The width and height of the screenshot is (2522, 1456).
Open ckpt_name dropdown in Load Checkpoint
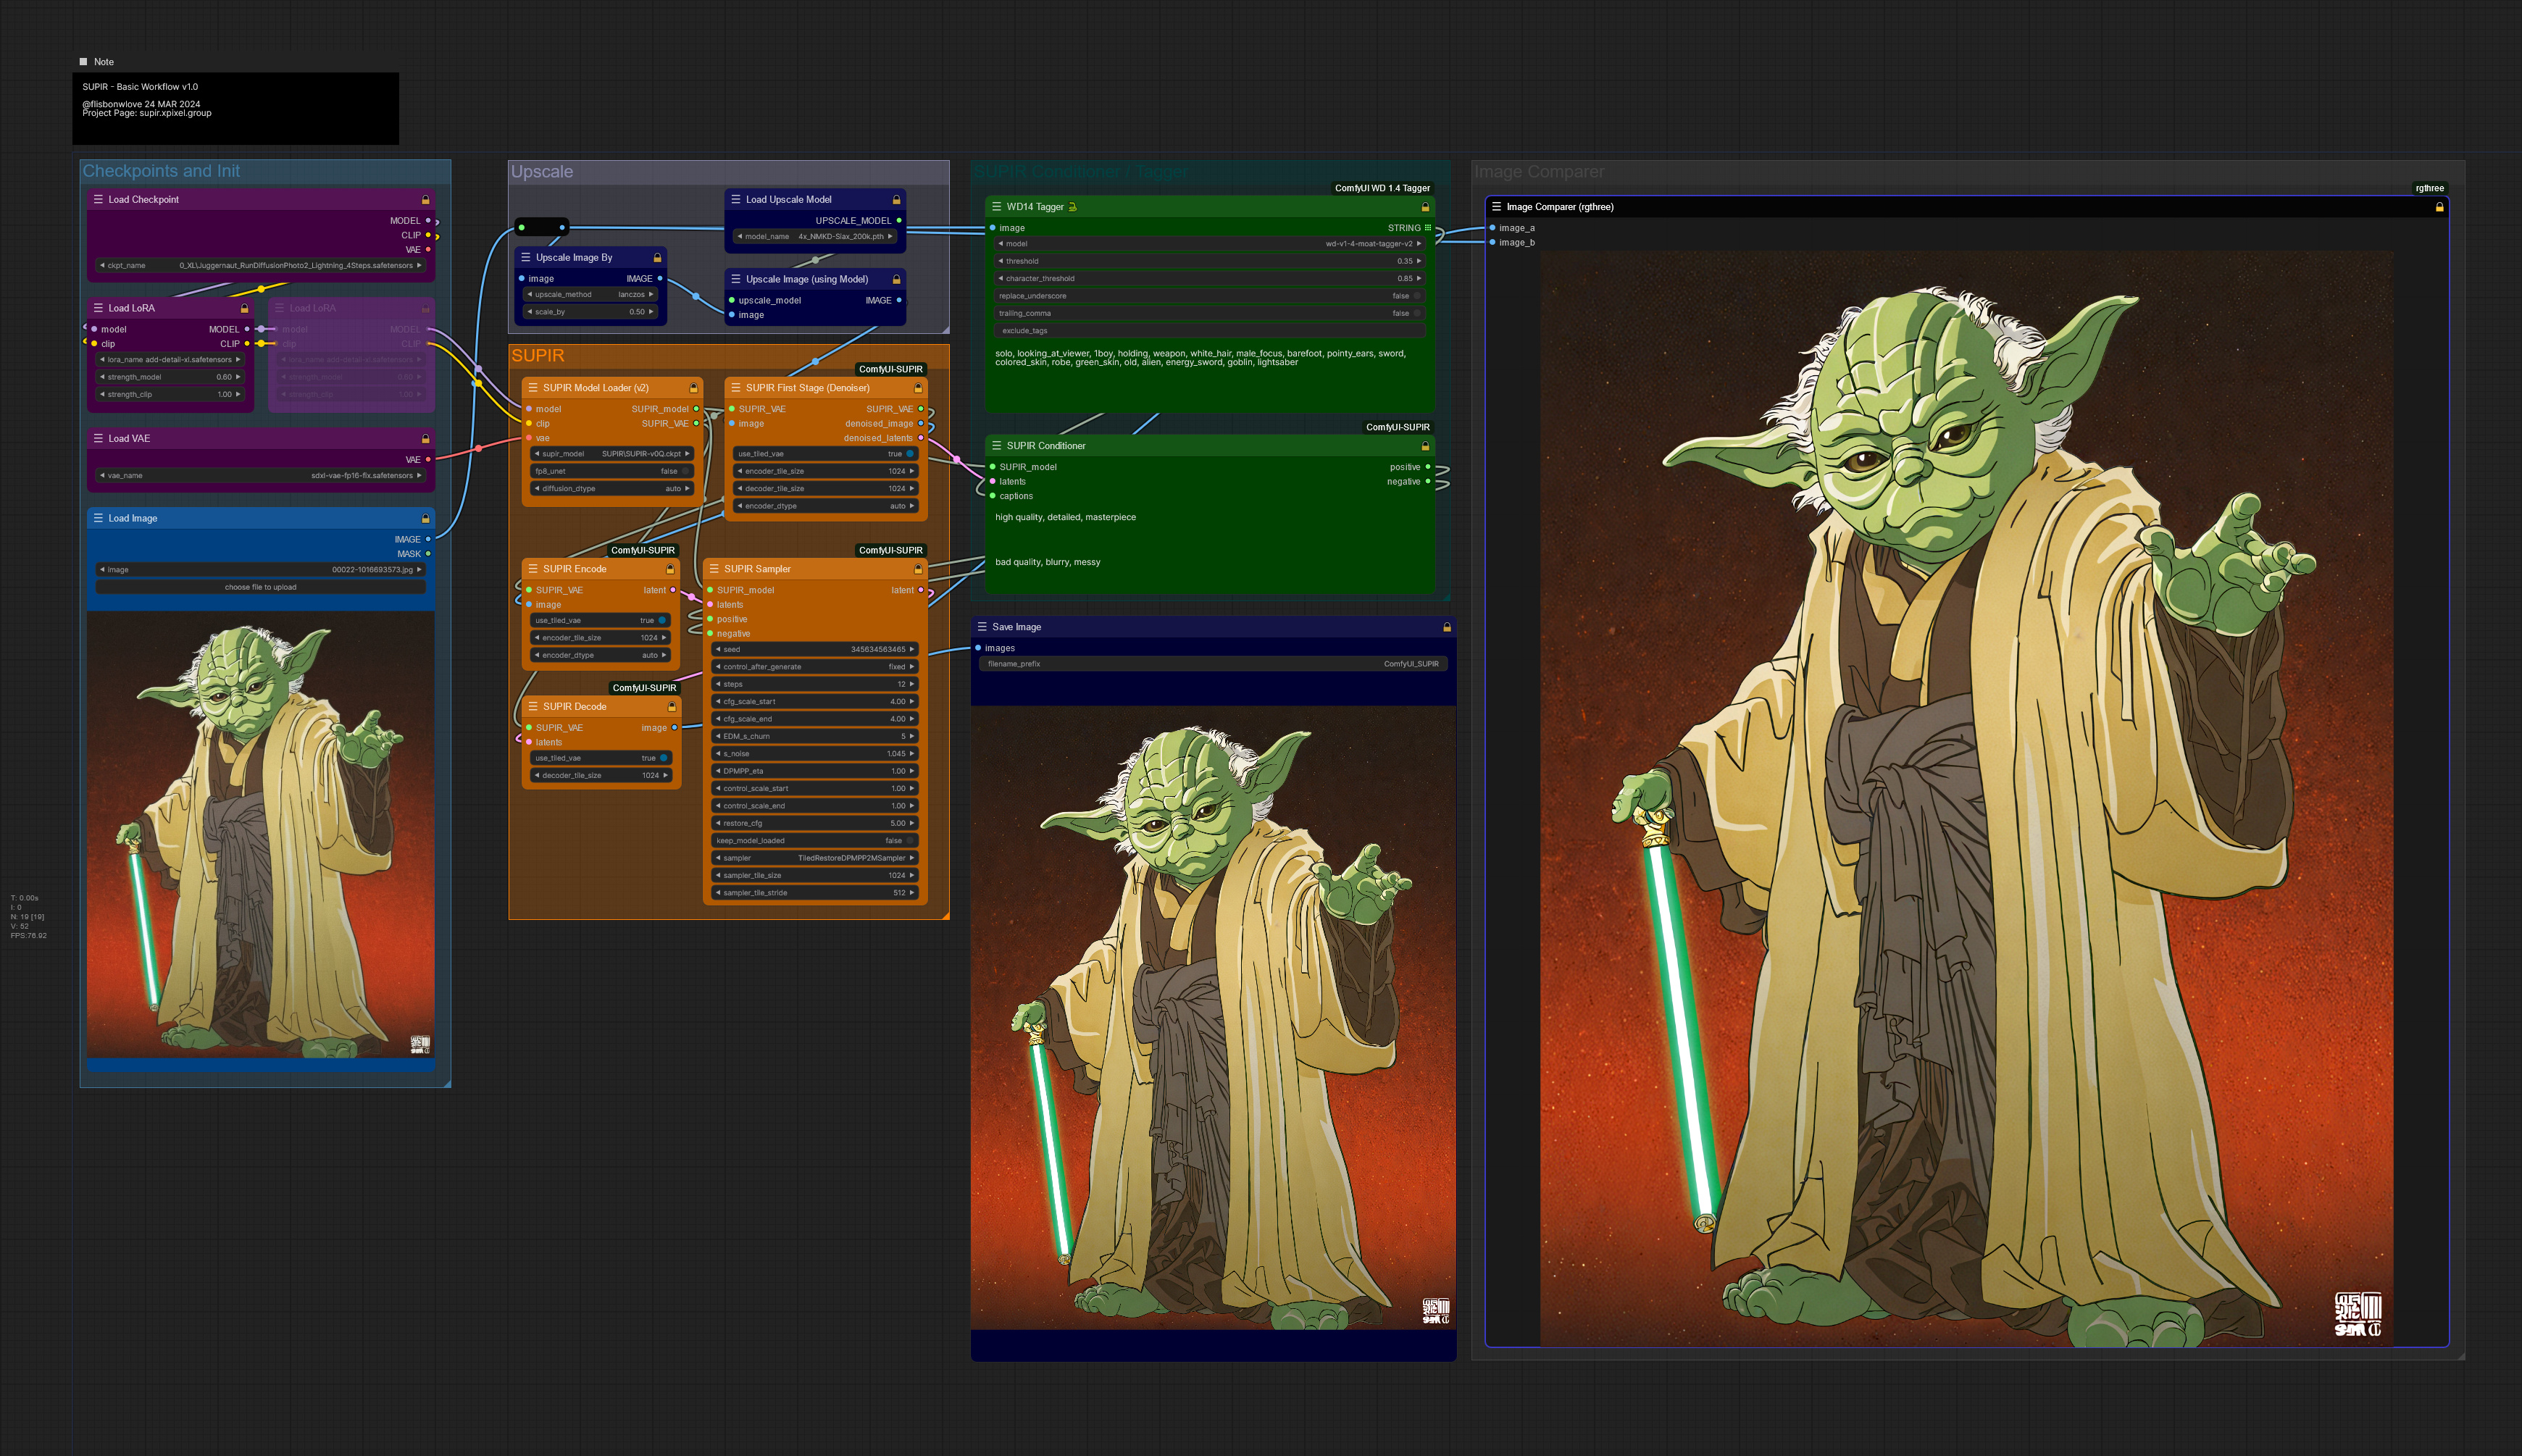click(x=260, y=266)
